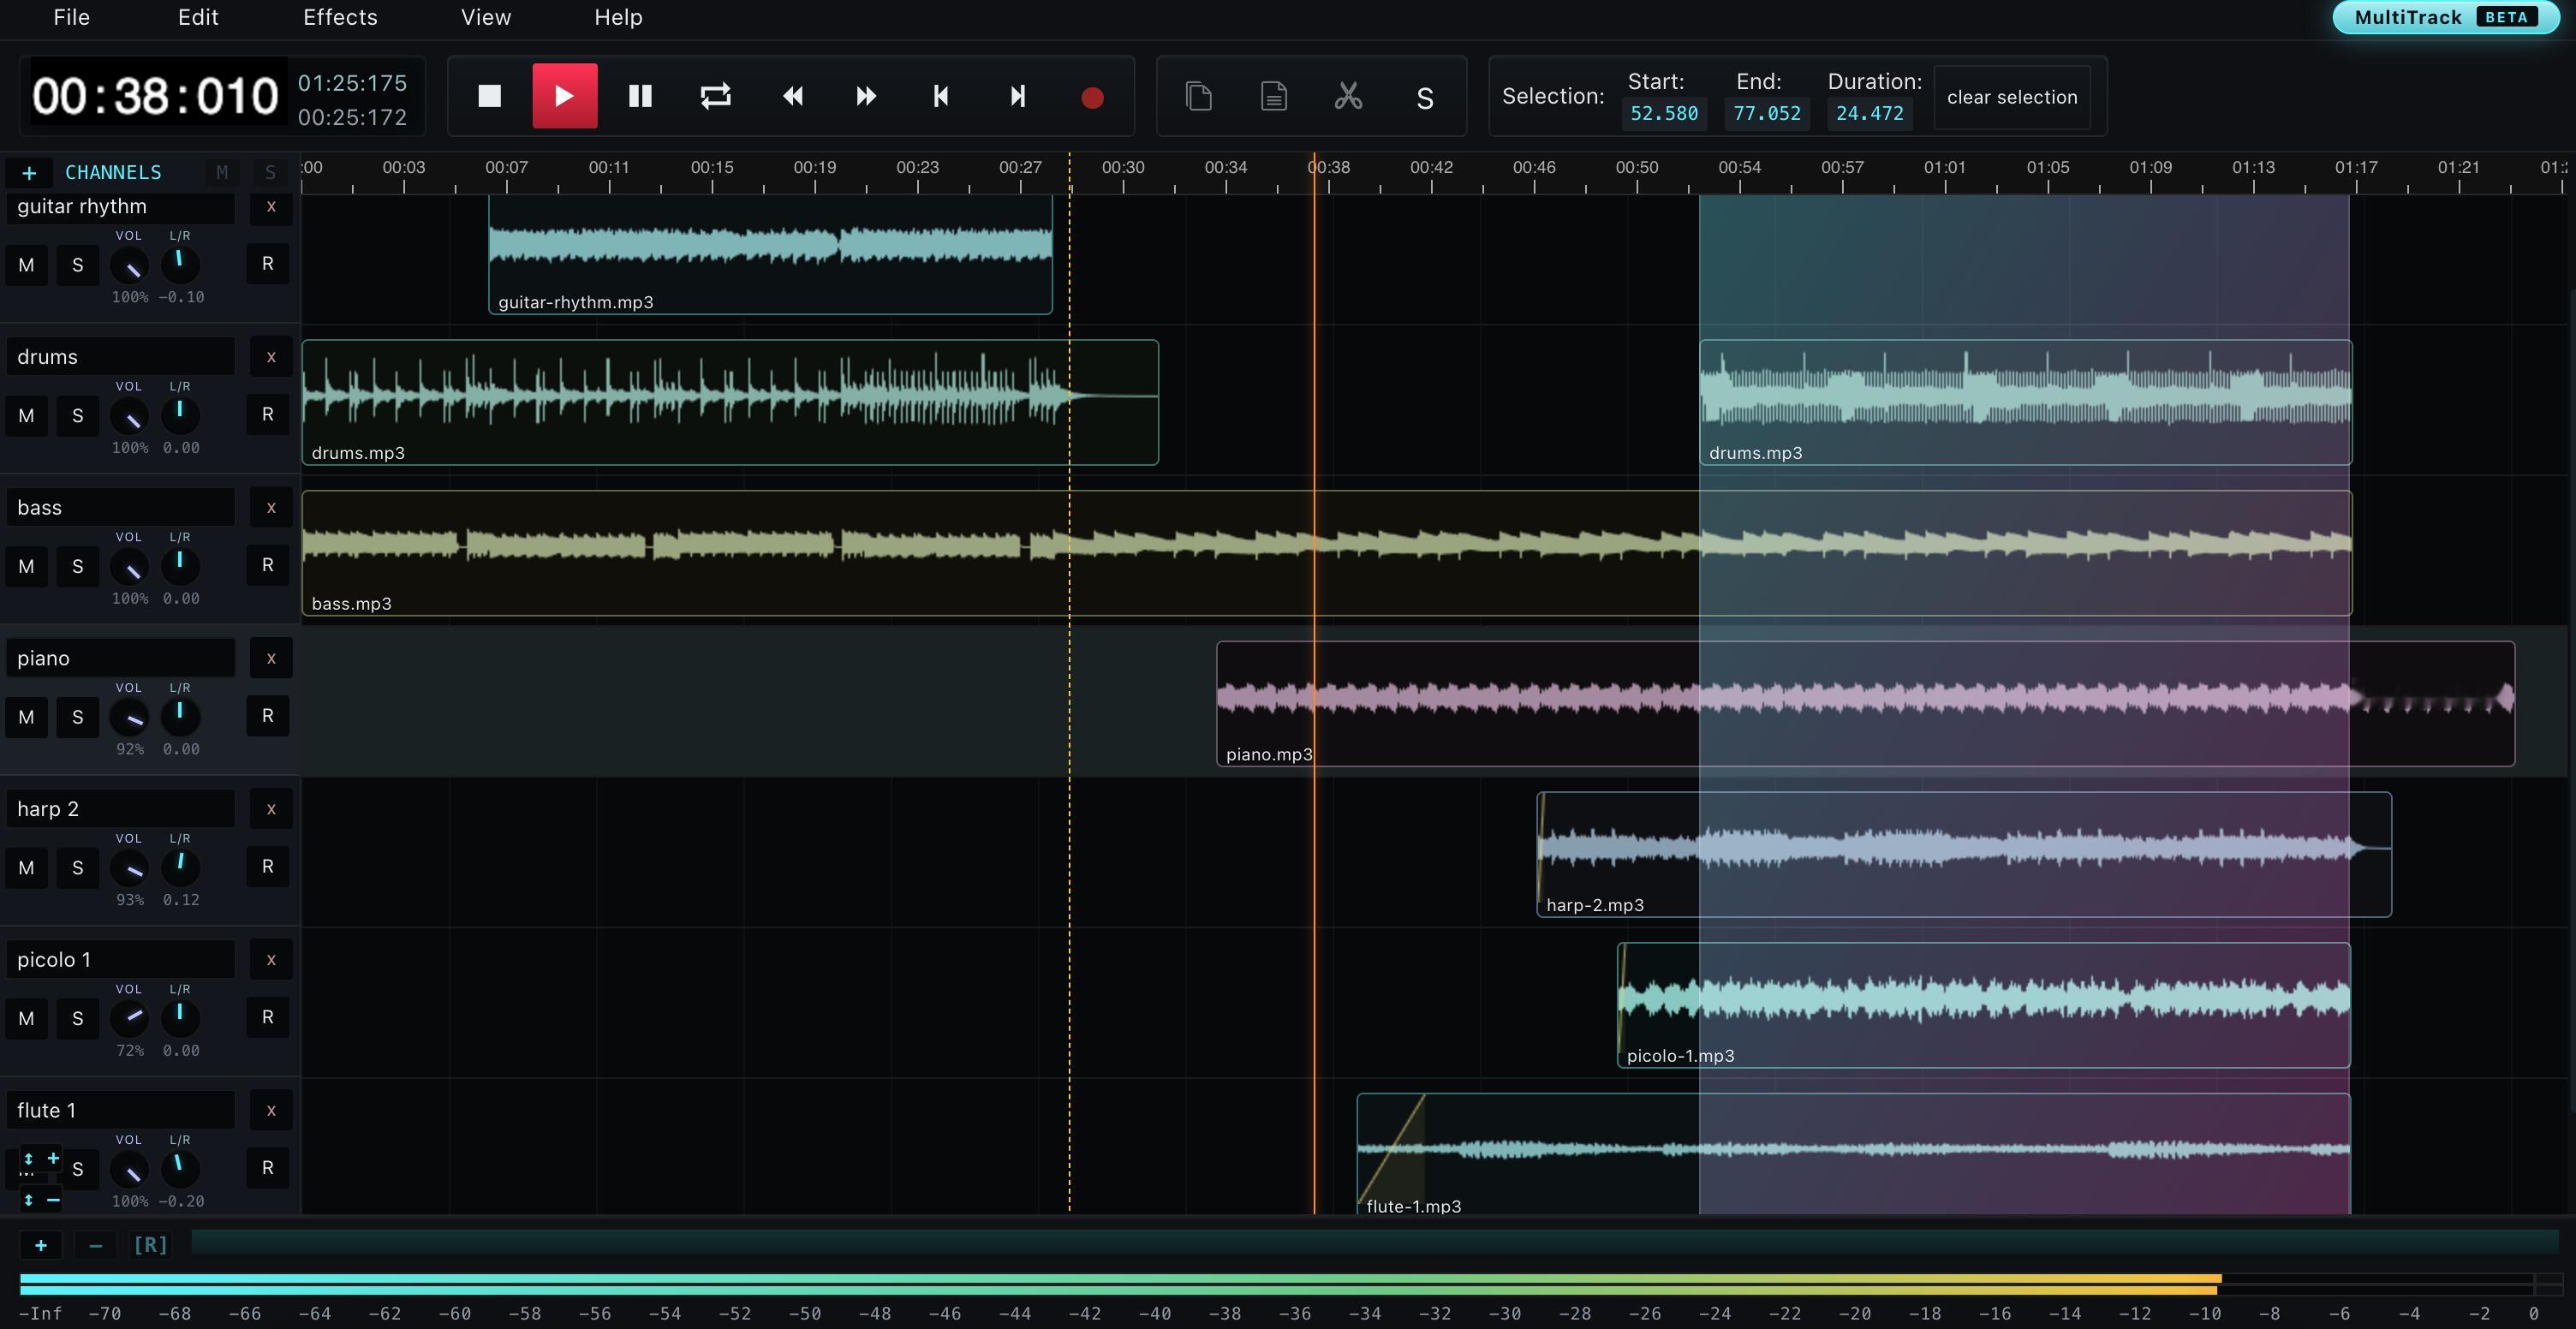The width and height of the screenshot is (2576, 1329).
Task: Open the File menu
Action: 71,17
